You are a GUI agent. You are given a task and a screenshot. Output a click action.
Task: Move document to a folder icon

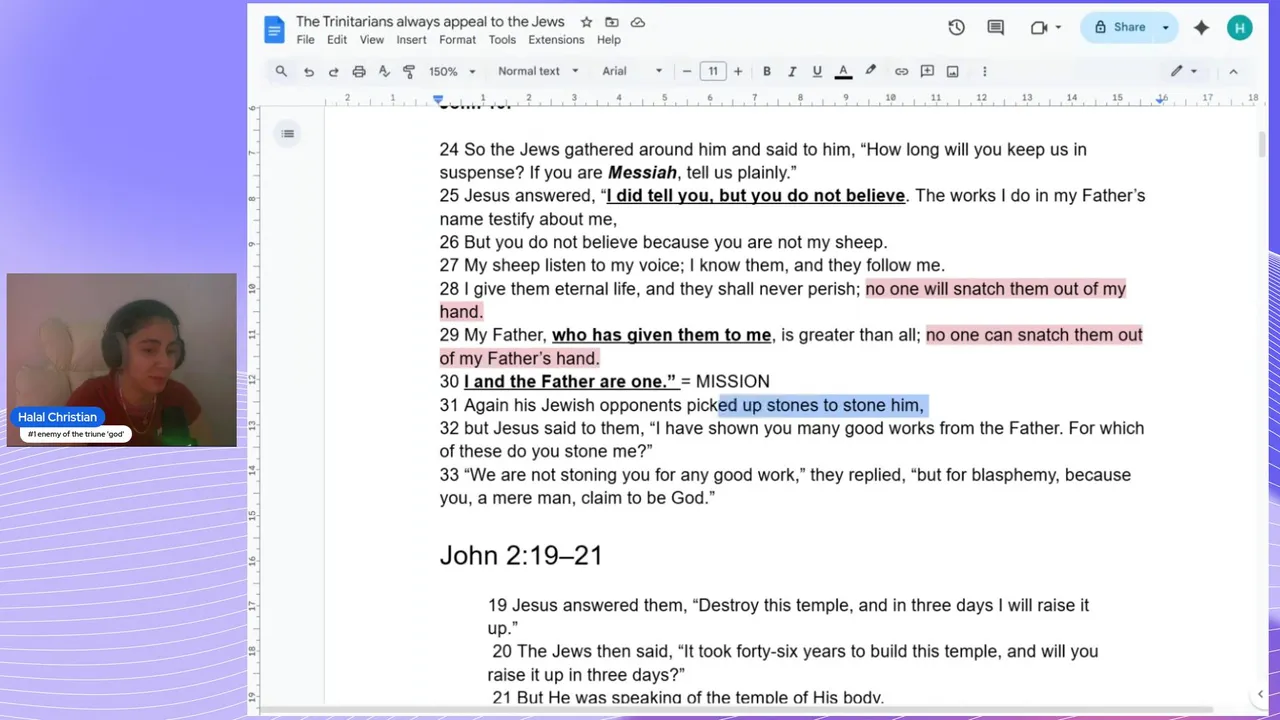pos(612,22)
